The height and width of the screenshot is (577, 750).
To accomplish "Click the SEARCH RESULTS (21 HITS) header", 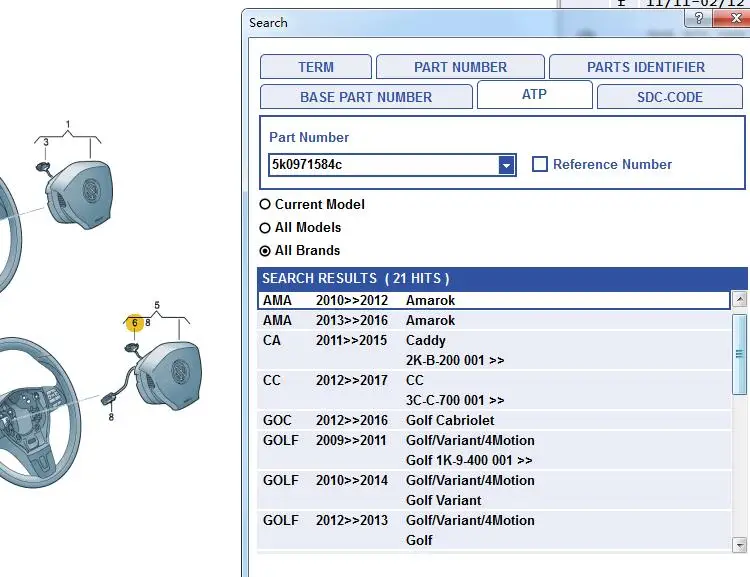I will (x=502, y=278).
